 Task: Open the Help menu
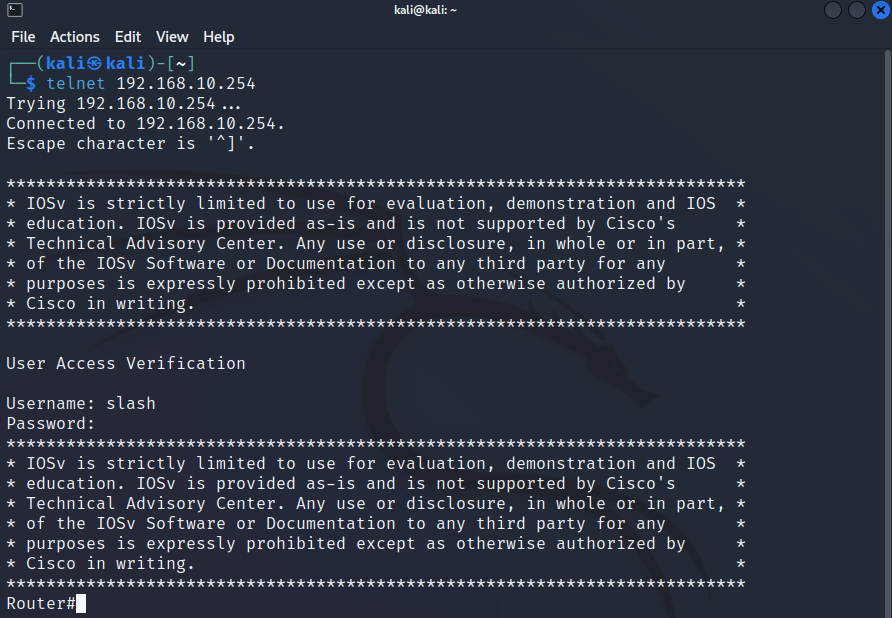[218, 37]
